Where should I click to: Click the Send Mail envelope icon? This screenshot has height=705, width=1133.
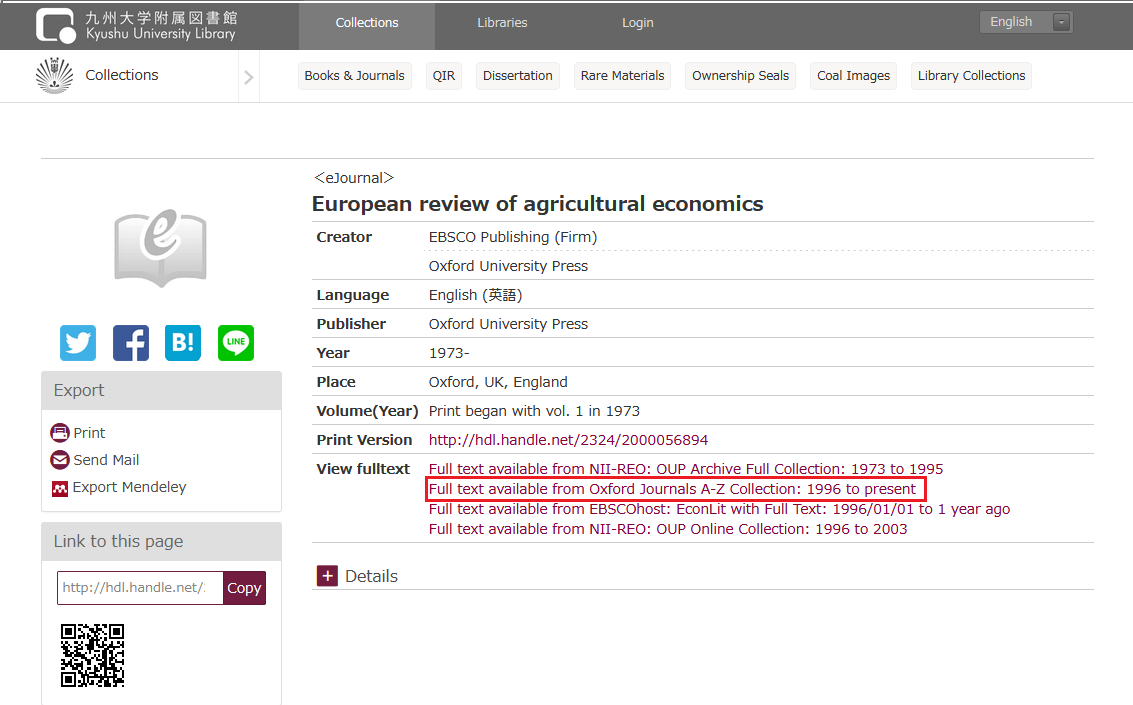click(x=60, y=460)
